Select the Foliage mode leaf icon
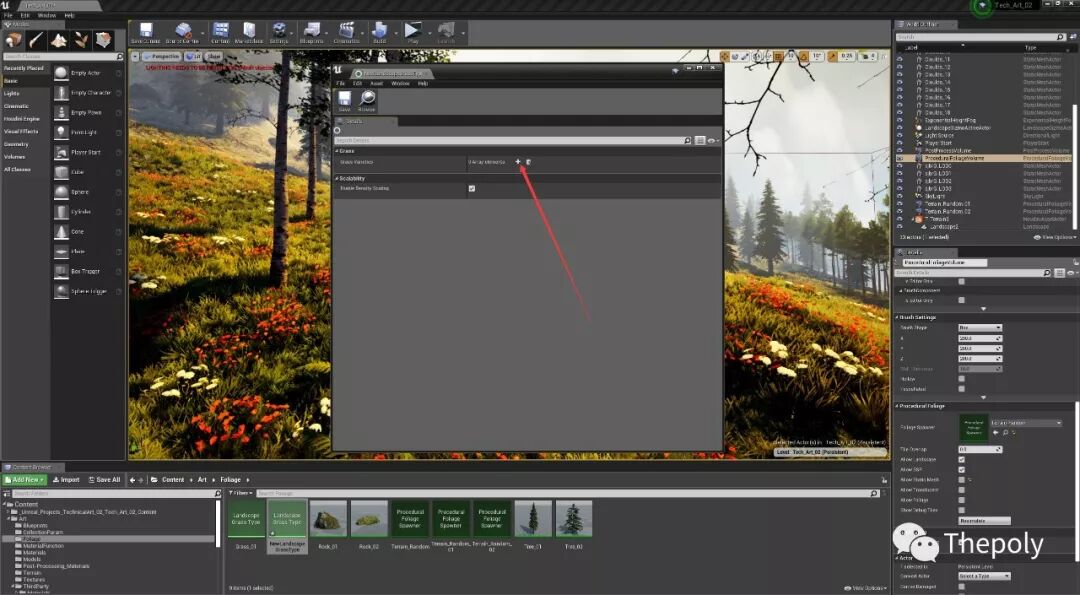This screenshot has width=1080, height=595. [x=81, y=40]
